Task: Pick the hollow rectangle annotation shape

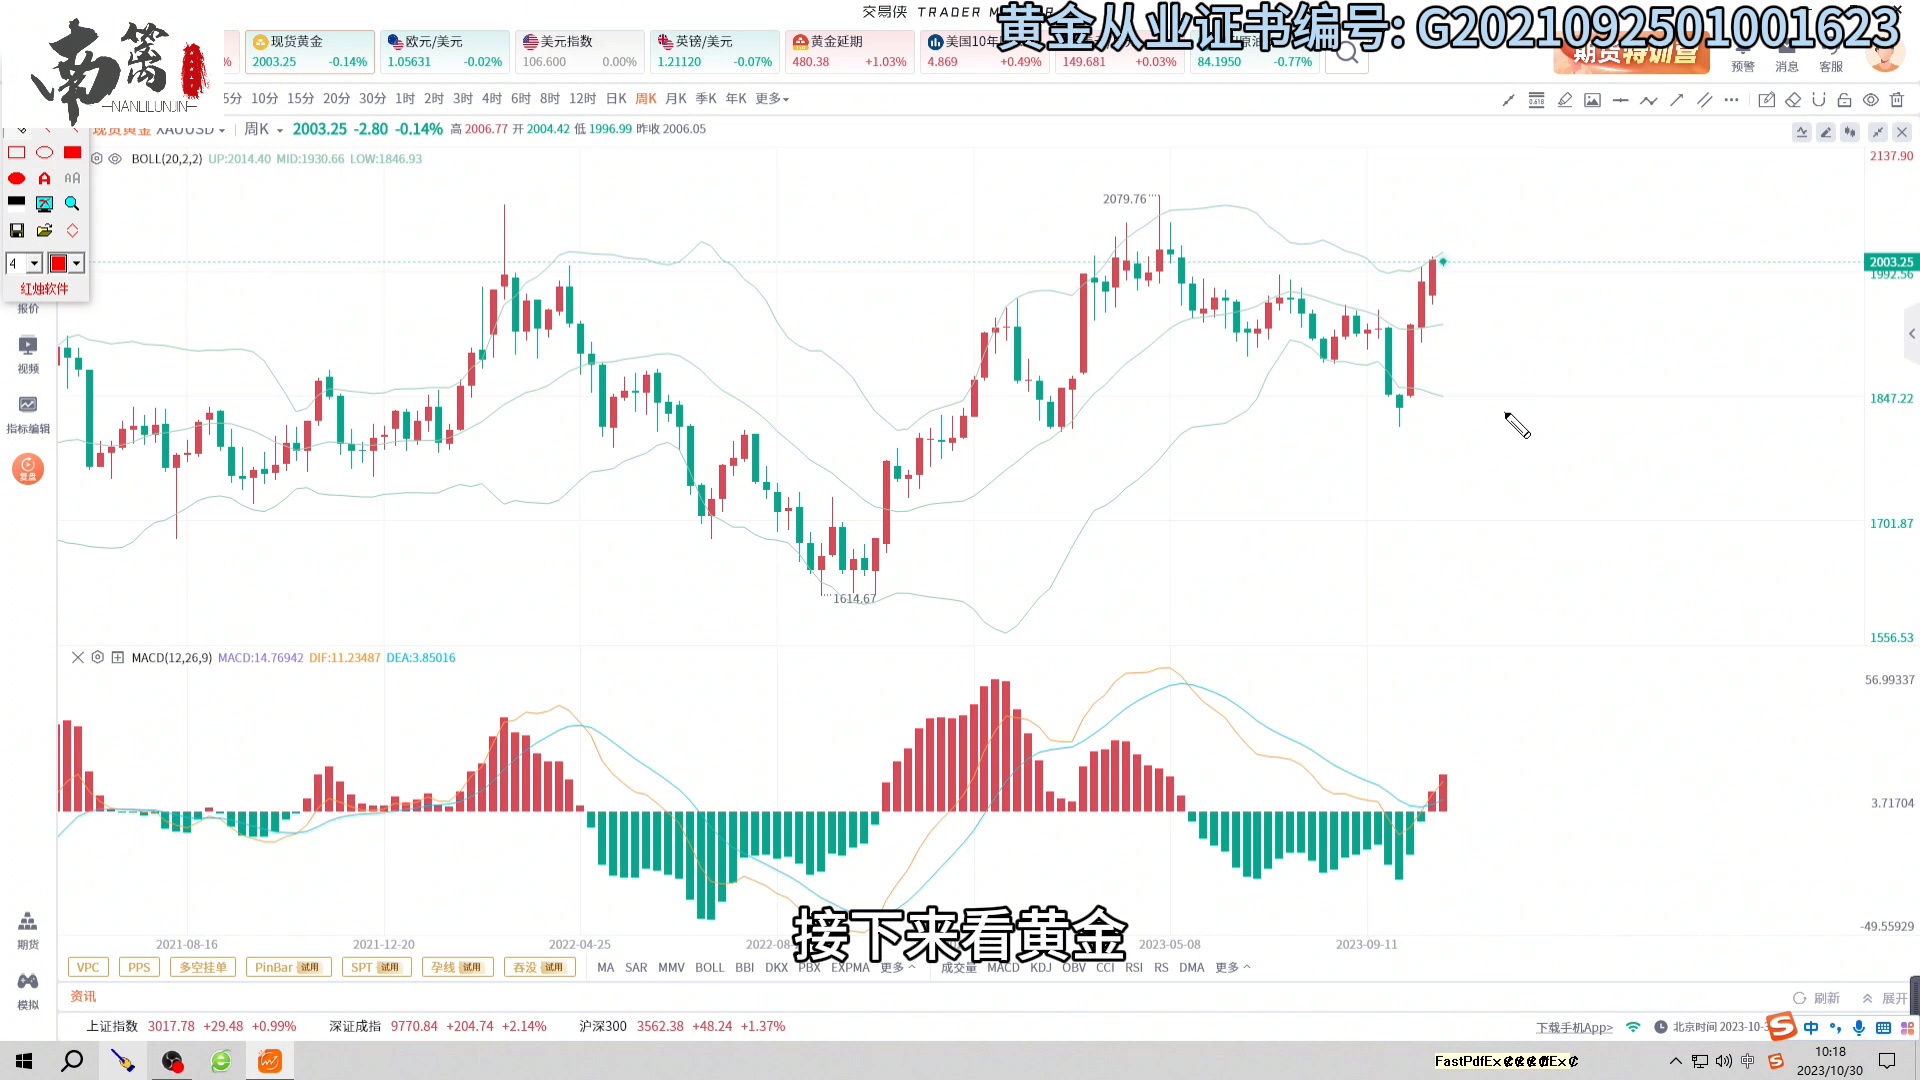Action: point(17,153)
